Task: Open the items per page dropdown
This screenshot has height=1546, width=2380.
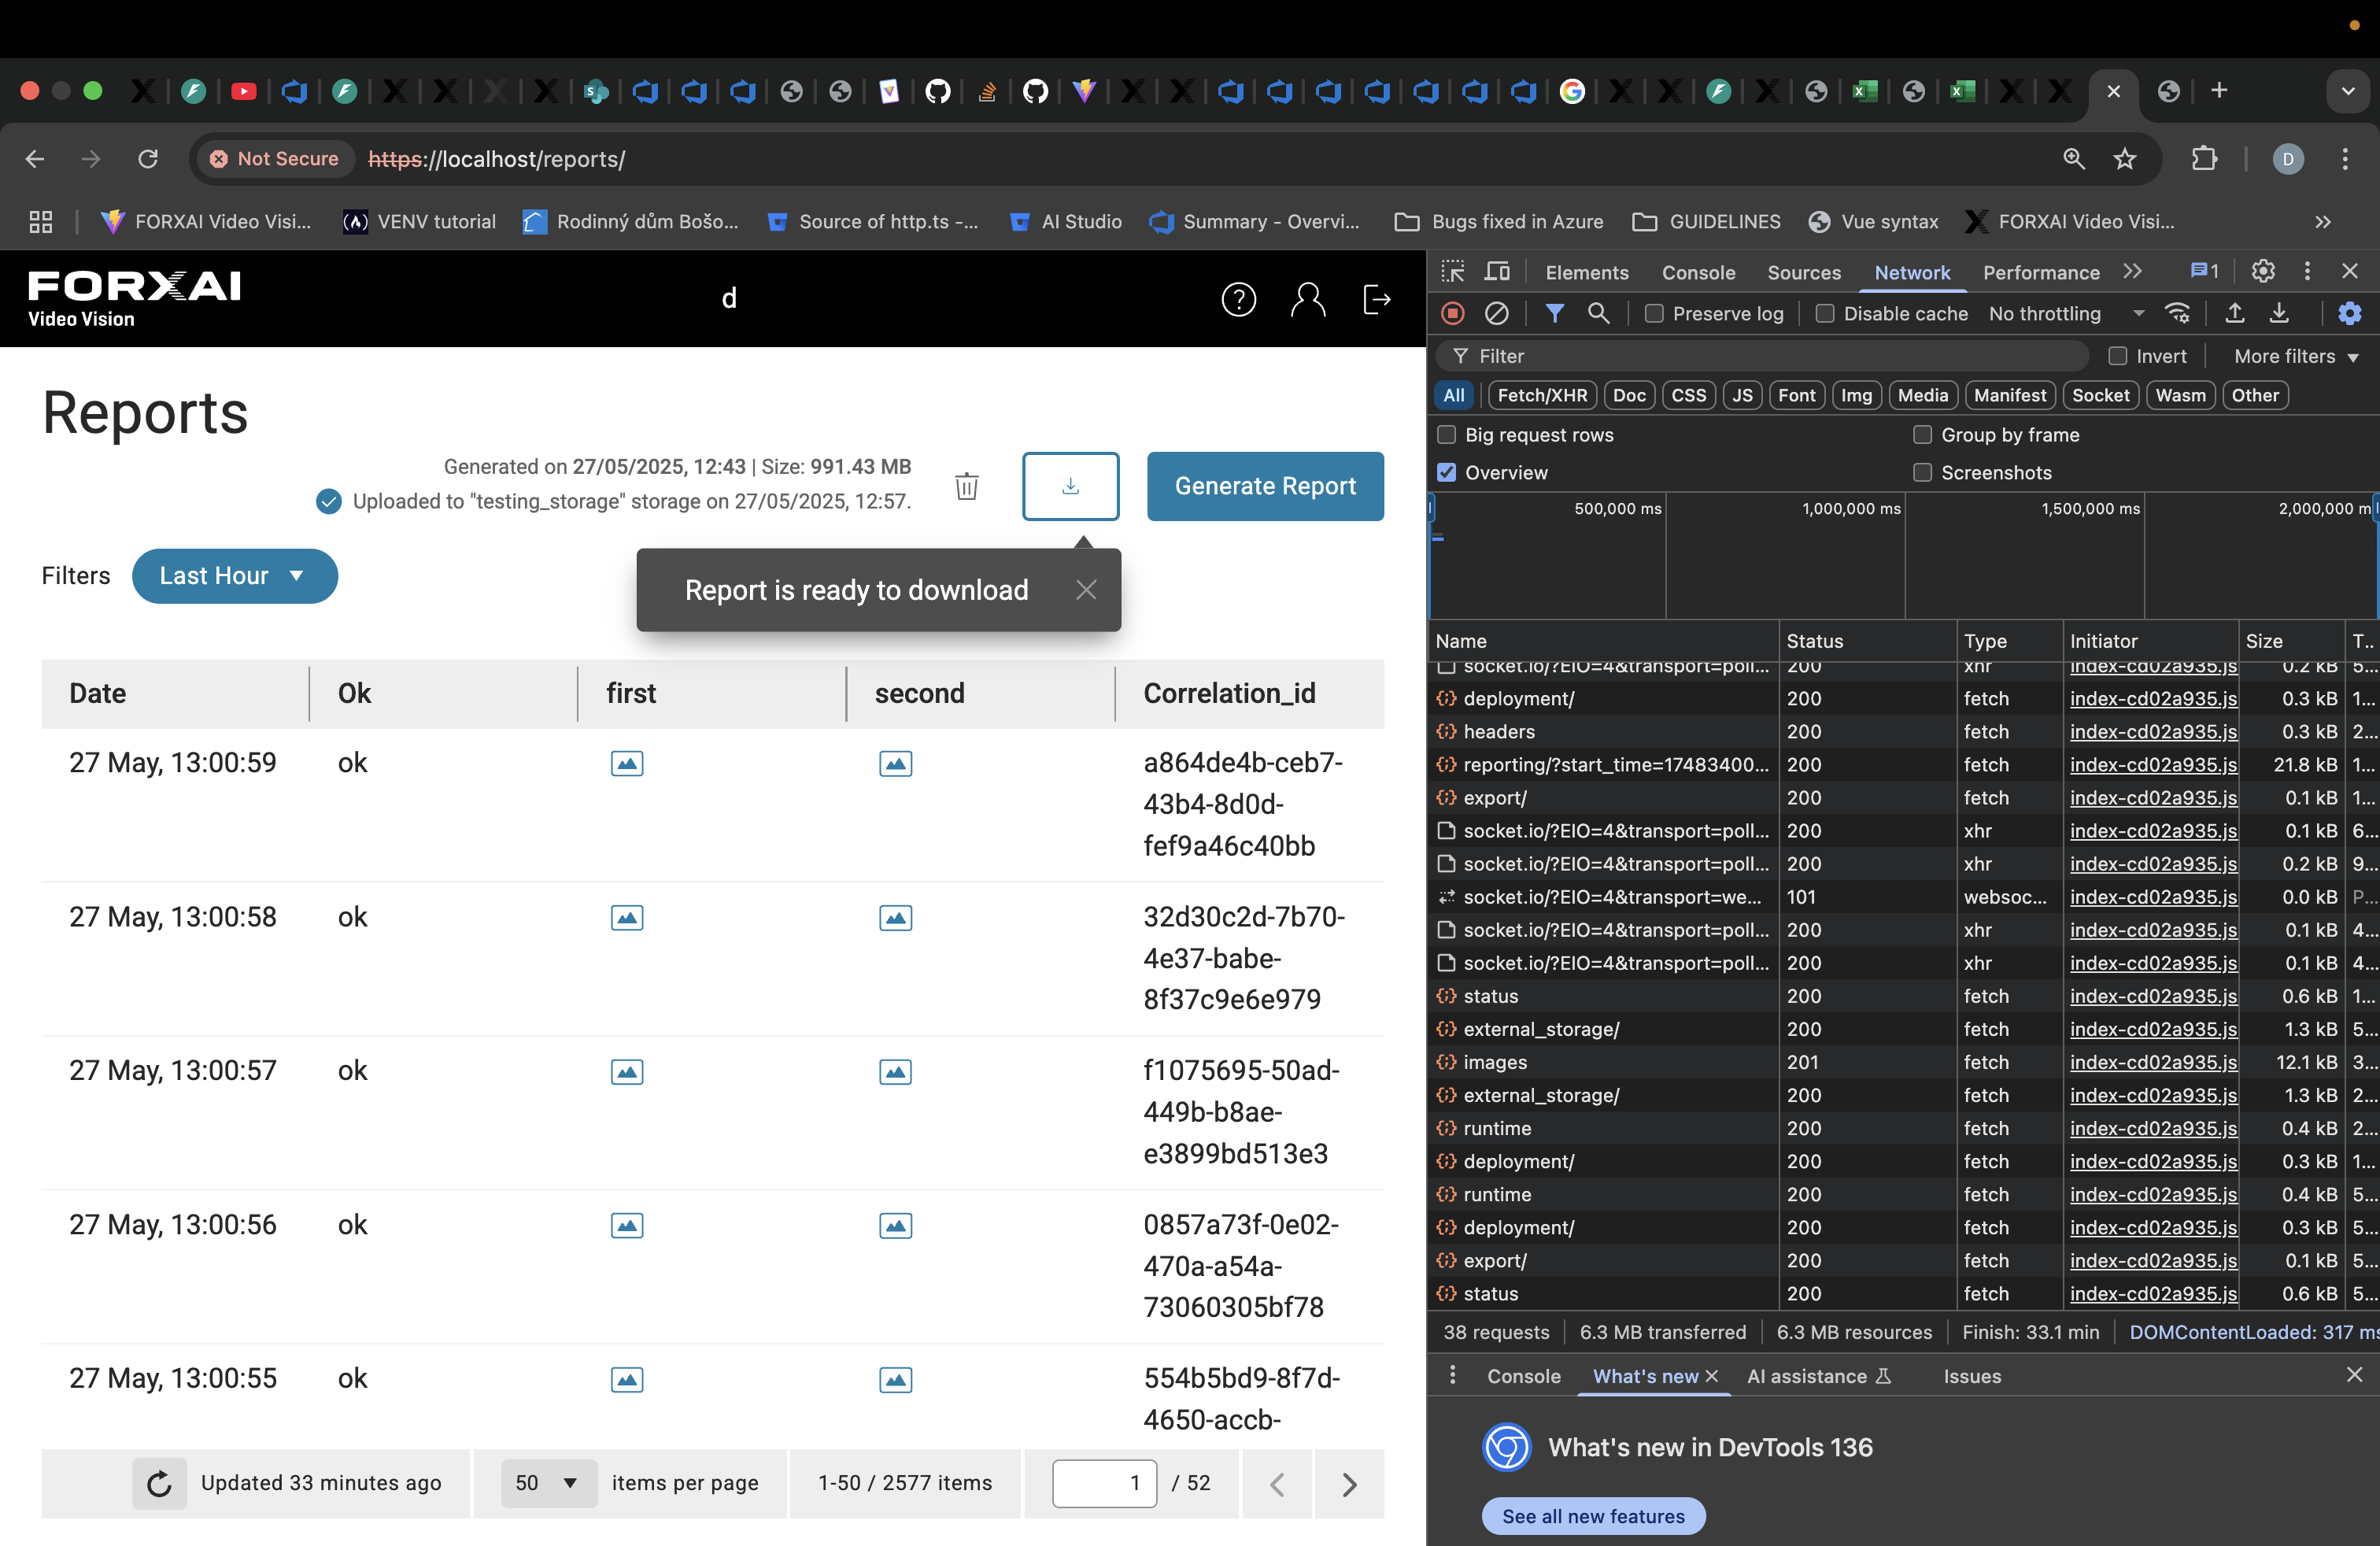Action: tap(548, 1483)
